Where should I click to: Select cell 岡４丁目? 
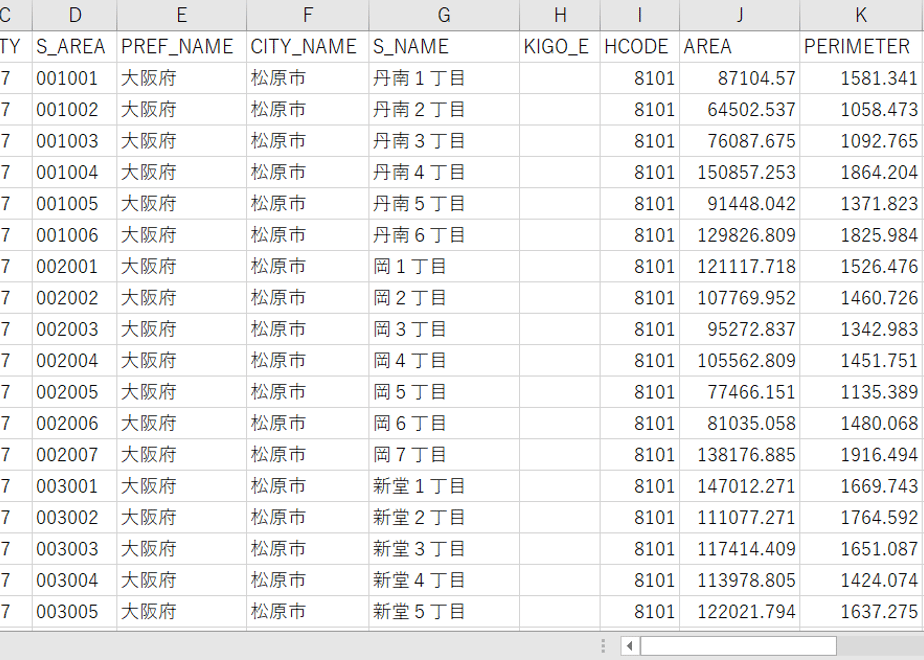click(444, 361)
